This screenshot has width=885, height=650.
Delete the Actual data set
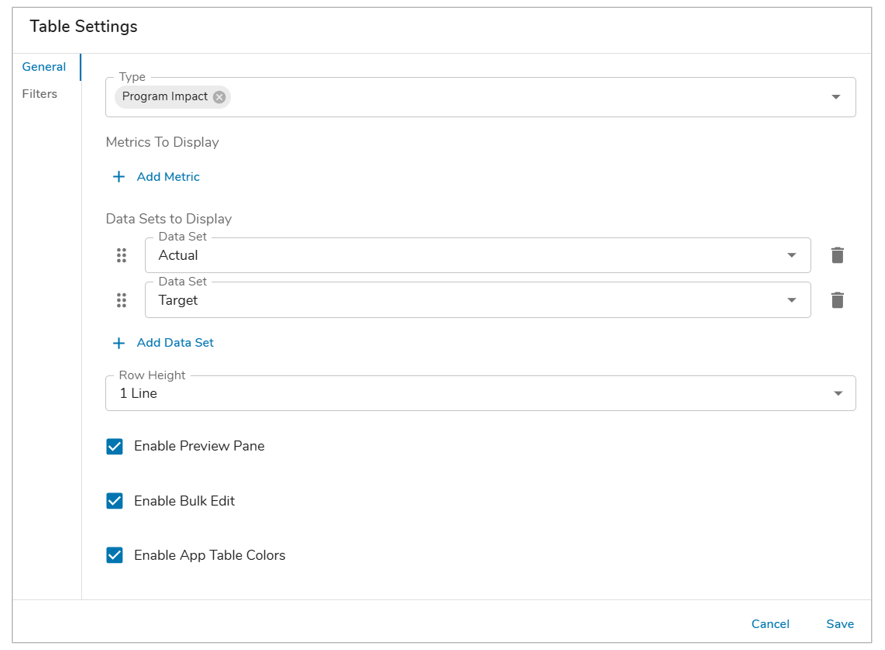click(x=837, y=255)
